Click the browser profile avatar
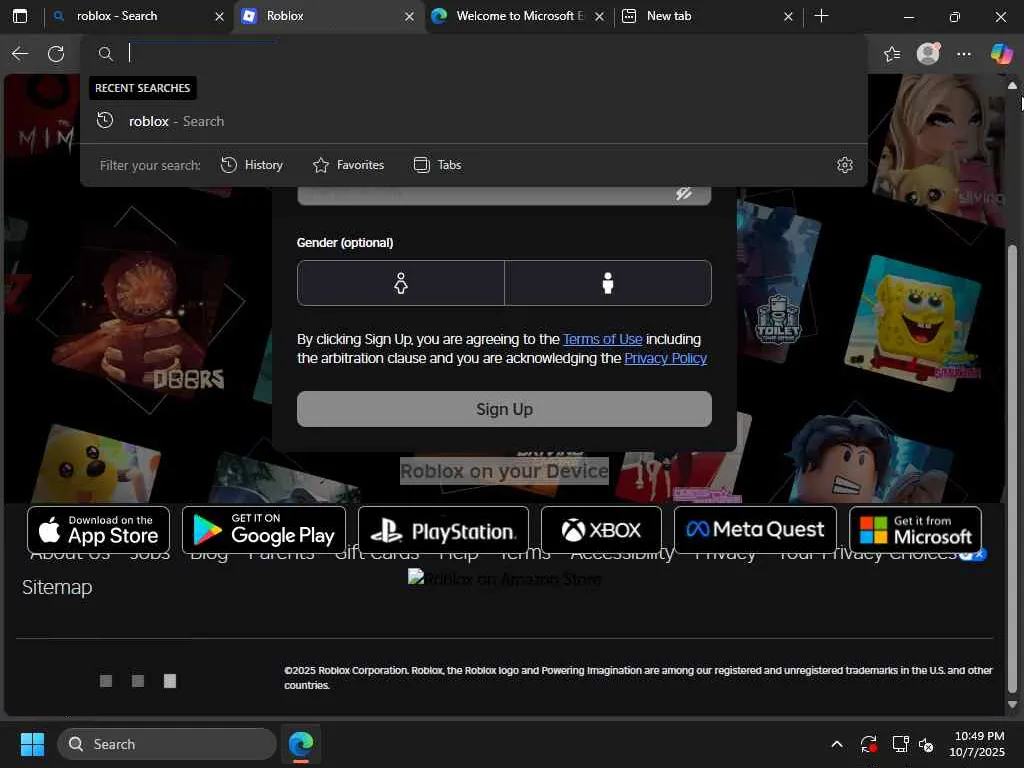This screenshot has height=768, width=1024. [928, 54]
